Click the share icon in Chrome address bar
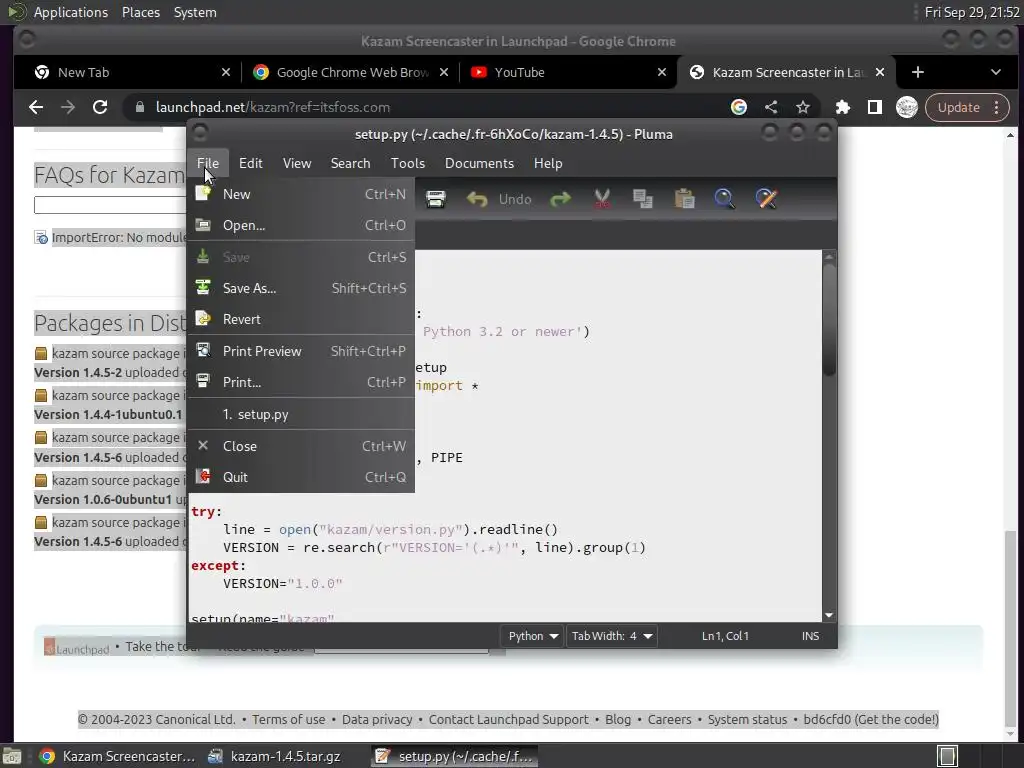The width and height of the screenshot is (1024, 768). [x=771, y=107]
